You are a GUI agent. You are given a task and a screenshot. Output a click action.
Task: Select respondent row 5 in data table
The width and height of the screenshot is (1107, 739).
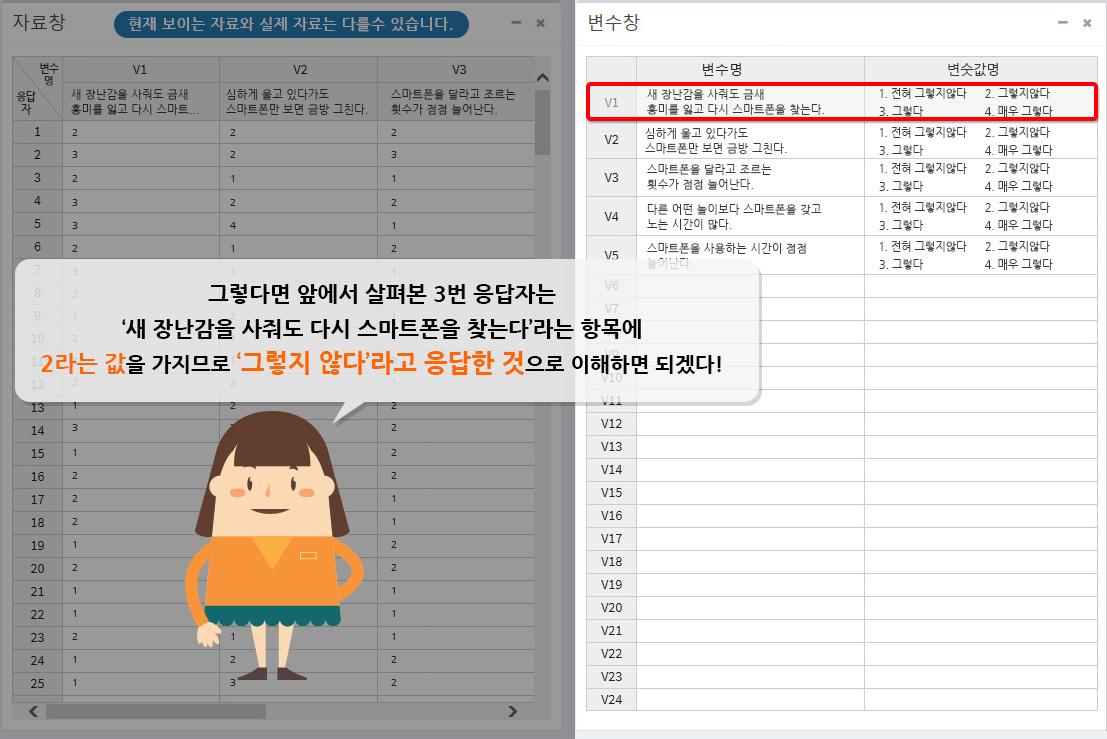(273, 224)
